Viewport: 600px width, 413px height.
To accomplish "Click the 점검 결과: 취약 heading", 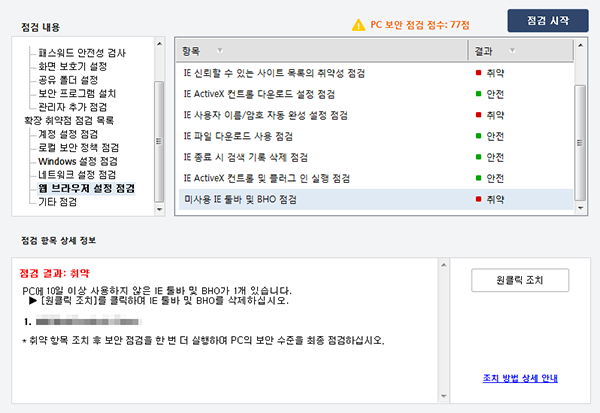I will (55, 273).
